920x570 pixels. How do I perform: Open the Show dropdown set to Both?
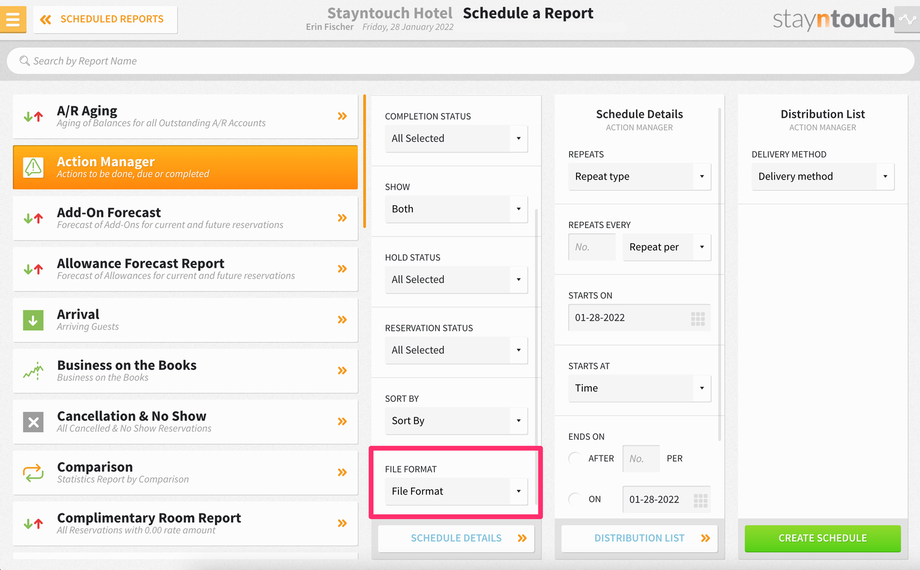point(456,209)
